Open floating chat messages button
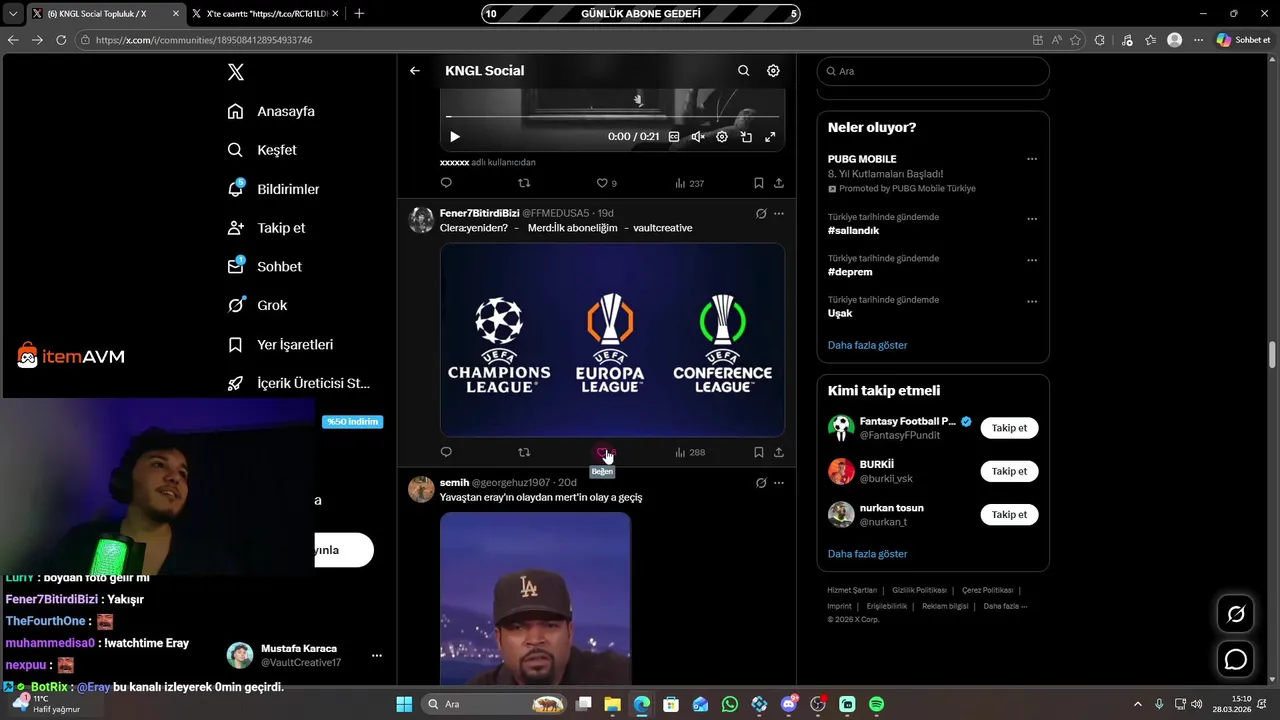The height and width of the screenshot is (720, 1280). pyautogui.click(x=1236, y=660)
